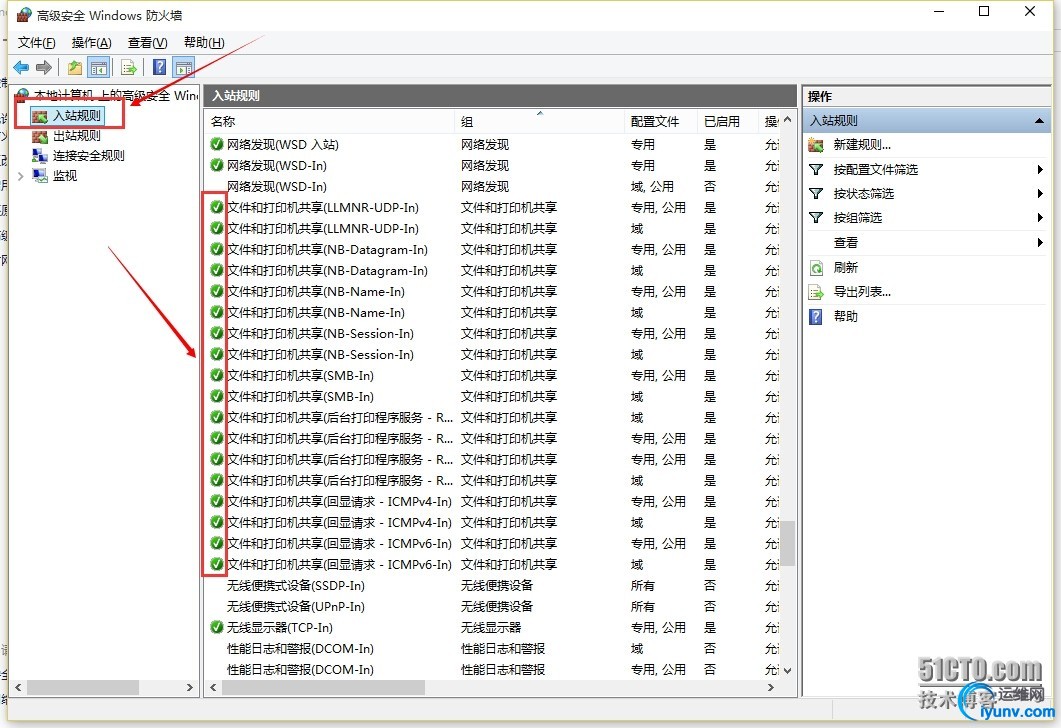The width and height of the screenshot is (1061, 728).
Task: Sort by the 配置文件 column header
Action: [660, 122]
